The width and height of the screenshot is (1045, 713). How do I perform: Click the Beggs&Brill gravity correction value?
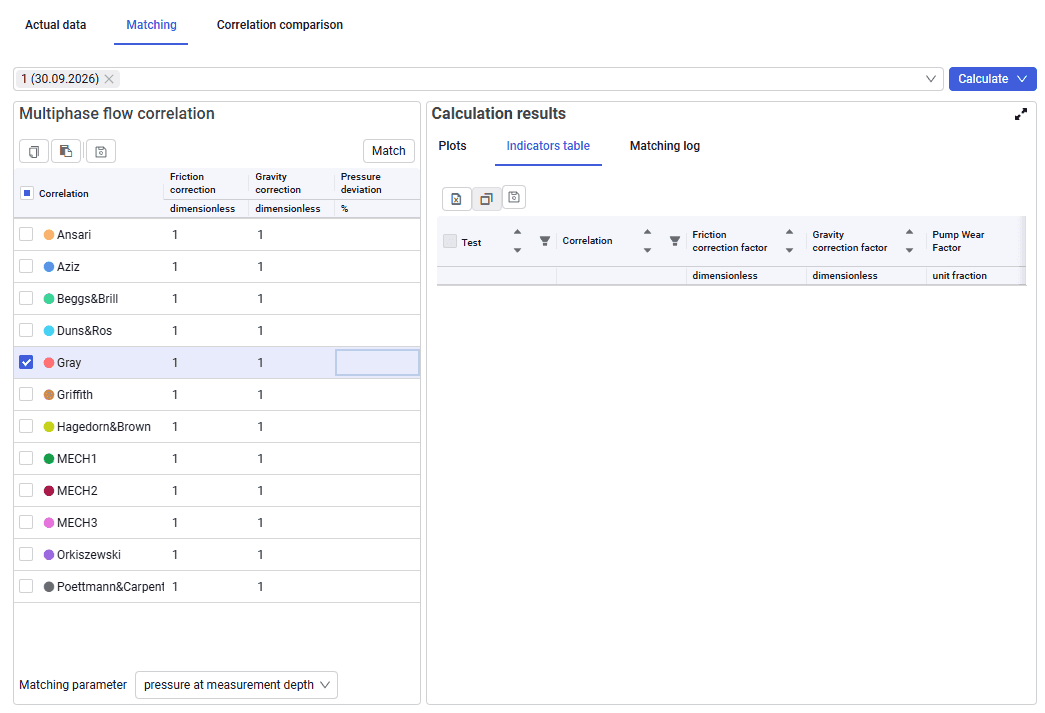(x=261, y=299)
